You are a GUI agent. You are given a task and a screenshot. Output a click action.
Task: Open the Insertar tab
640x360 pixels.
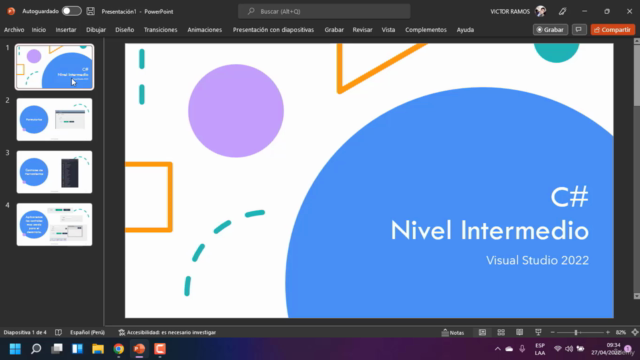click(x=66, y=30)
